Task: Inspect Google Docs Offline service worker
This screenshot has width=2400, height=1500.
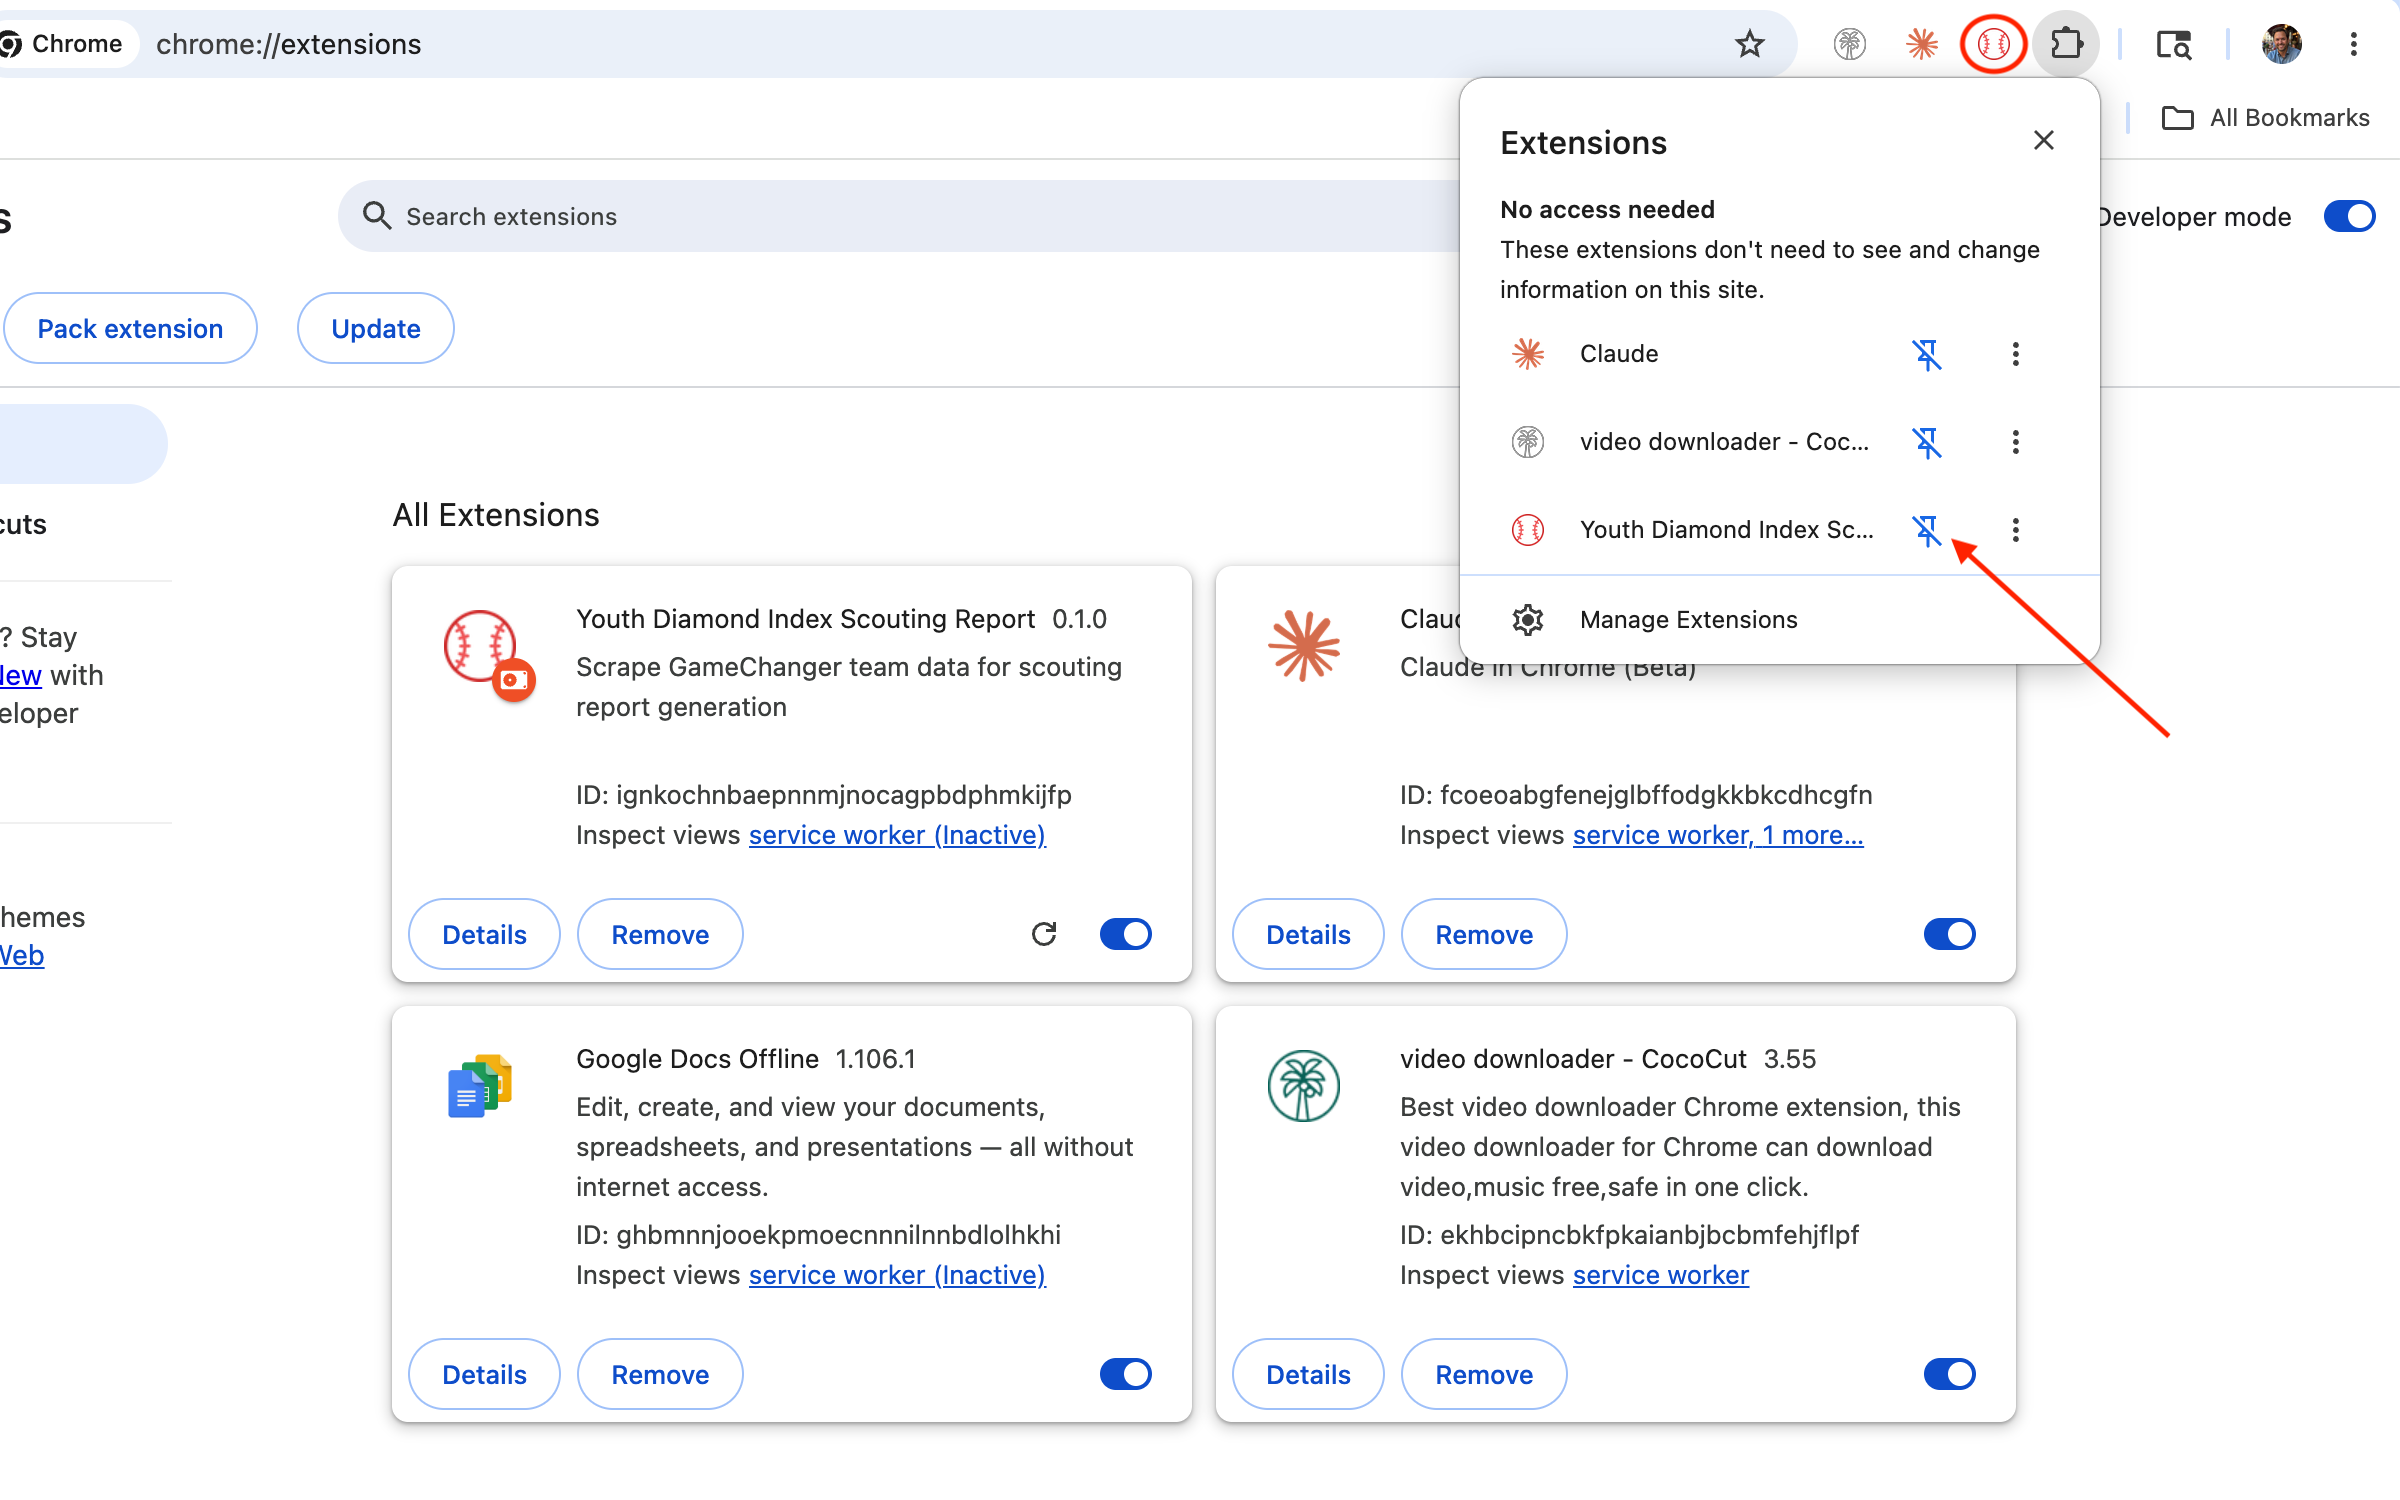Action: (x=897, y=1275)
